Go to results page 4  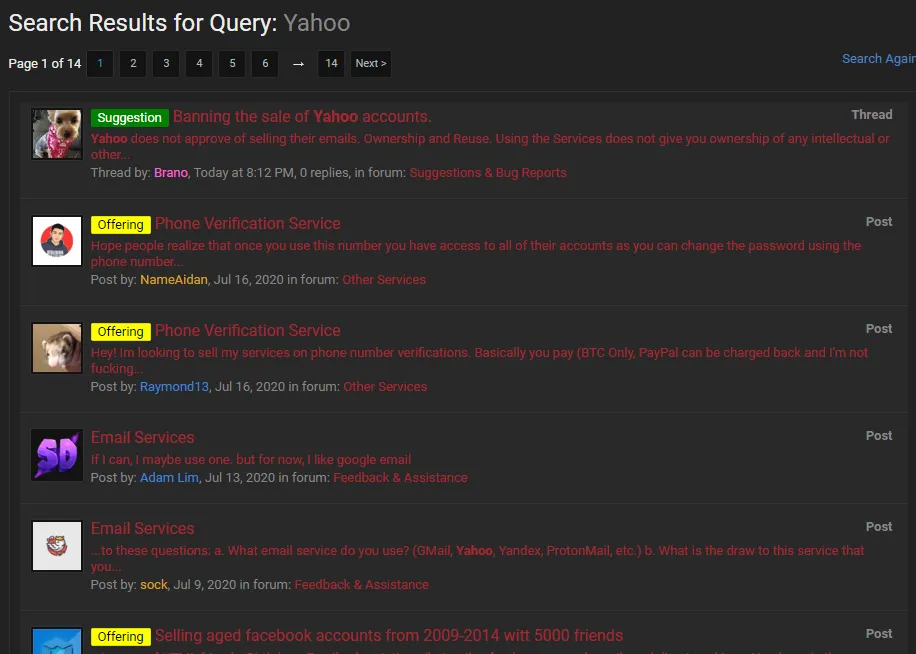(x=199, y=64)
